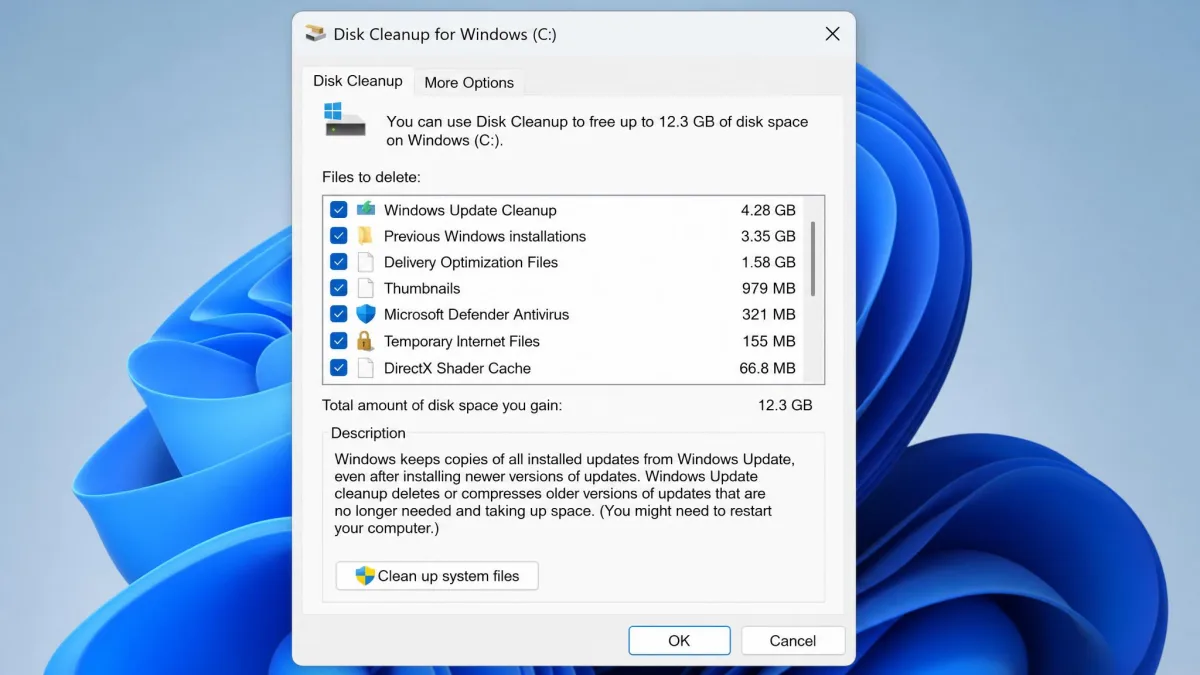Click the 155 MB size value
The image size is (1200, 675).
click(x=769, y=341)
